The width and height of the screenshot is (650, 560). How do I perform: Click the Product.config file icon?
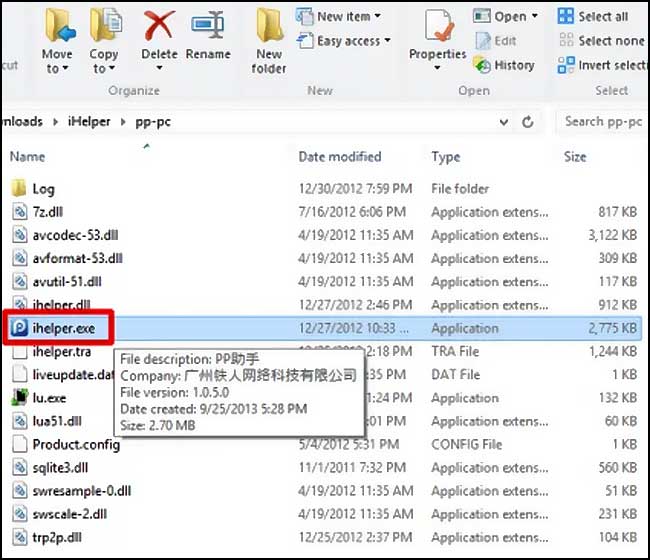point(19,444)
